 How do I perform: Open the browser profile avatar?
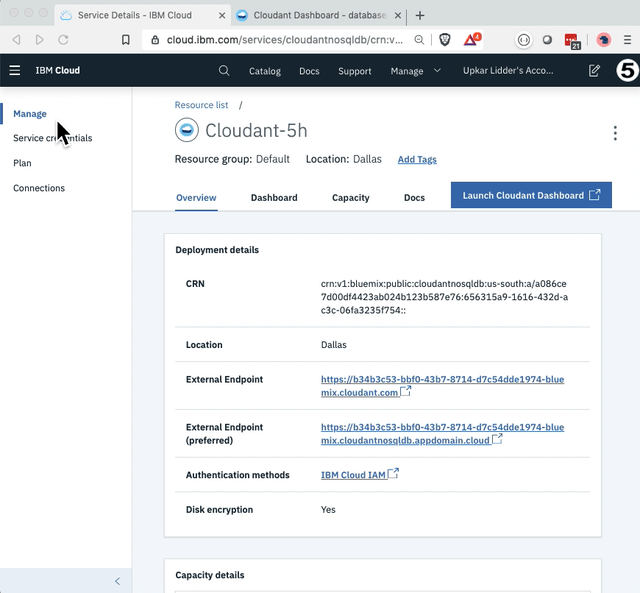[x=604, y=40]
